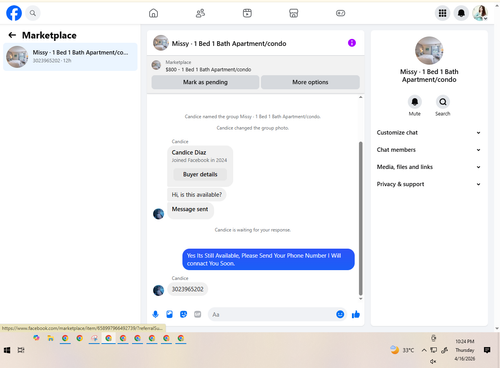
Task: Open Marketplace storefront icon in top bar
Action: 294,13
